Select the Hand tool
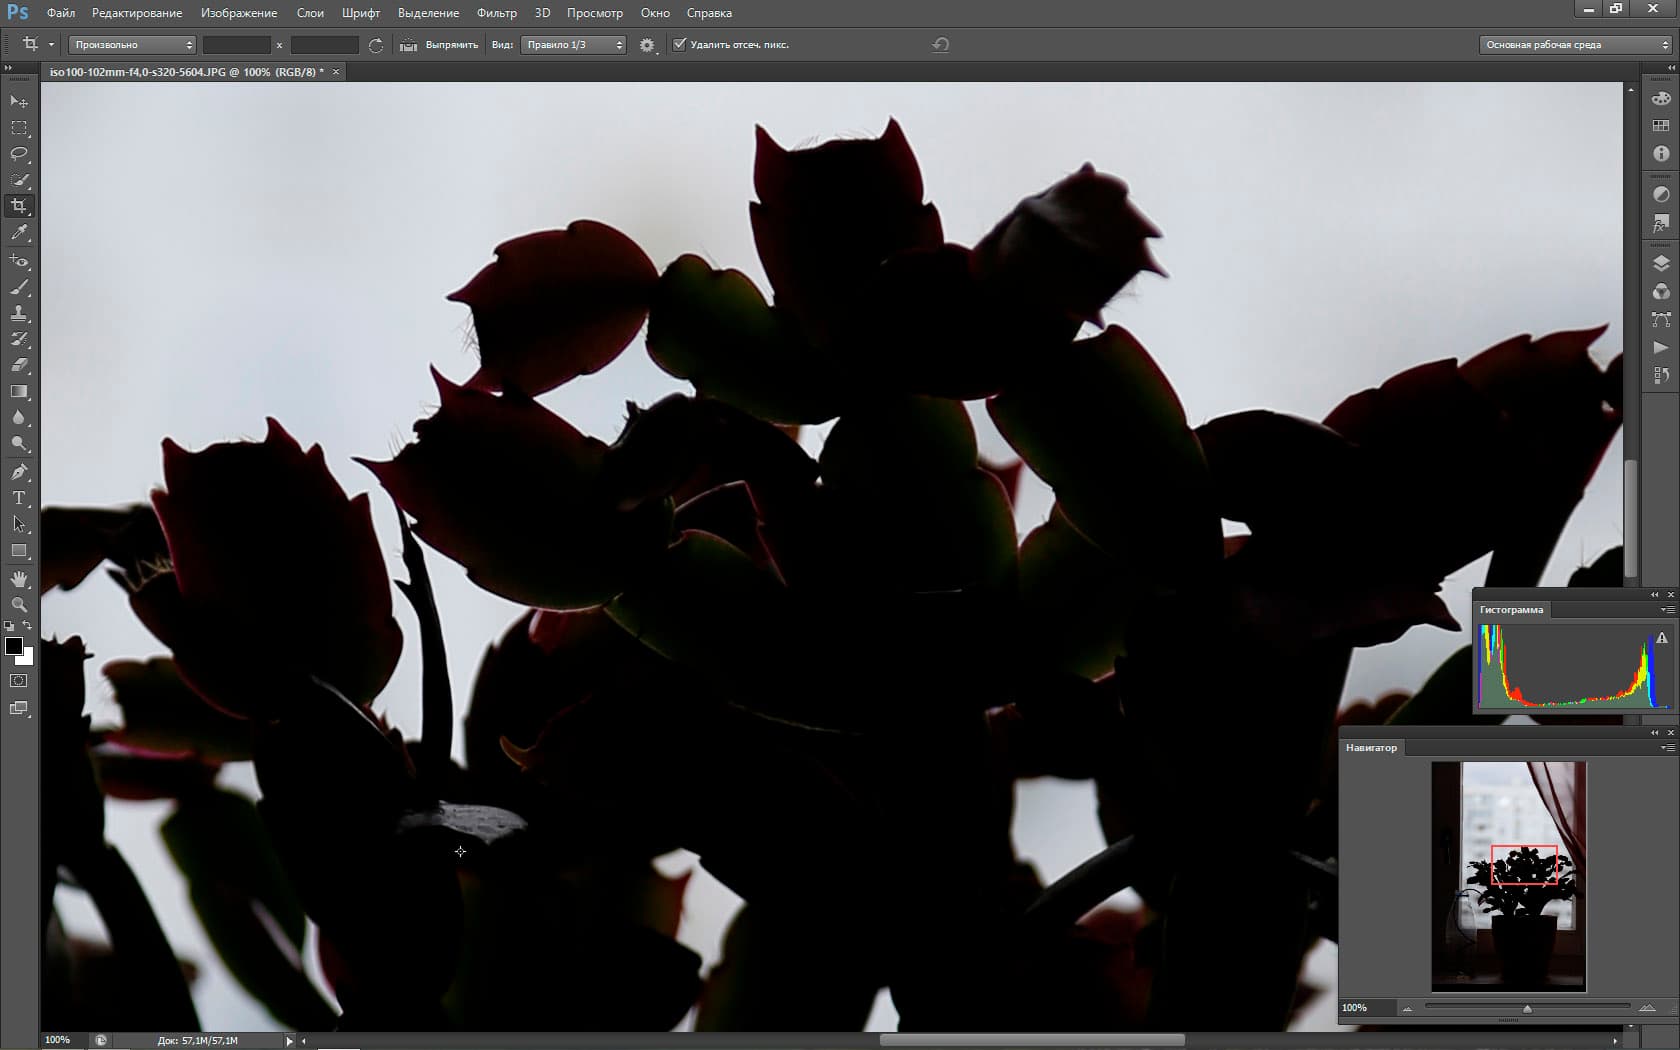 (19, 579)
